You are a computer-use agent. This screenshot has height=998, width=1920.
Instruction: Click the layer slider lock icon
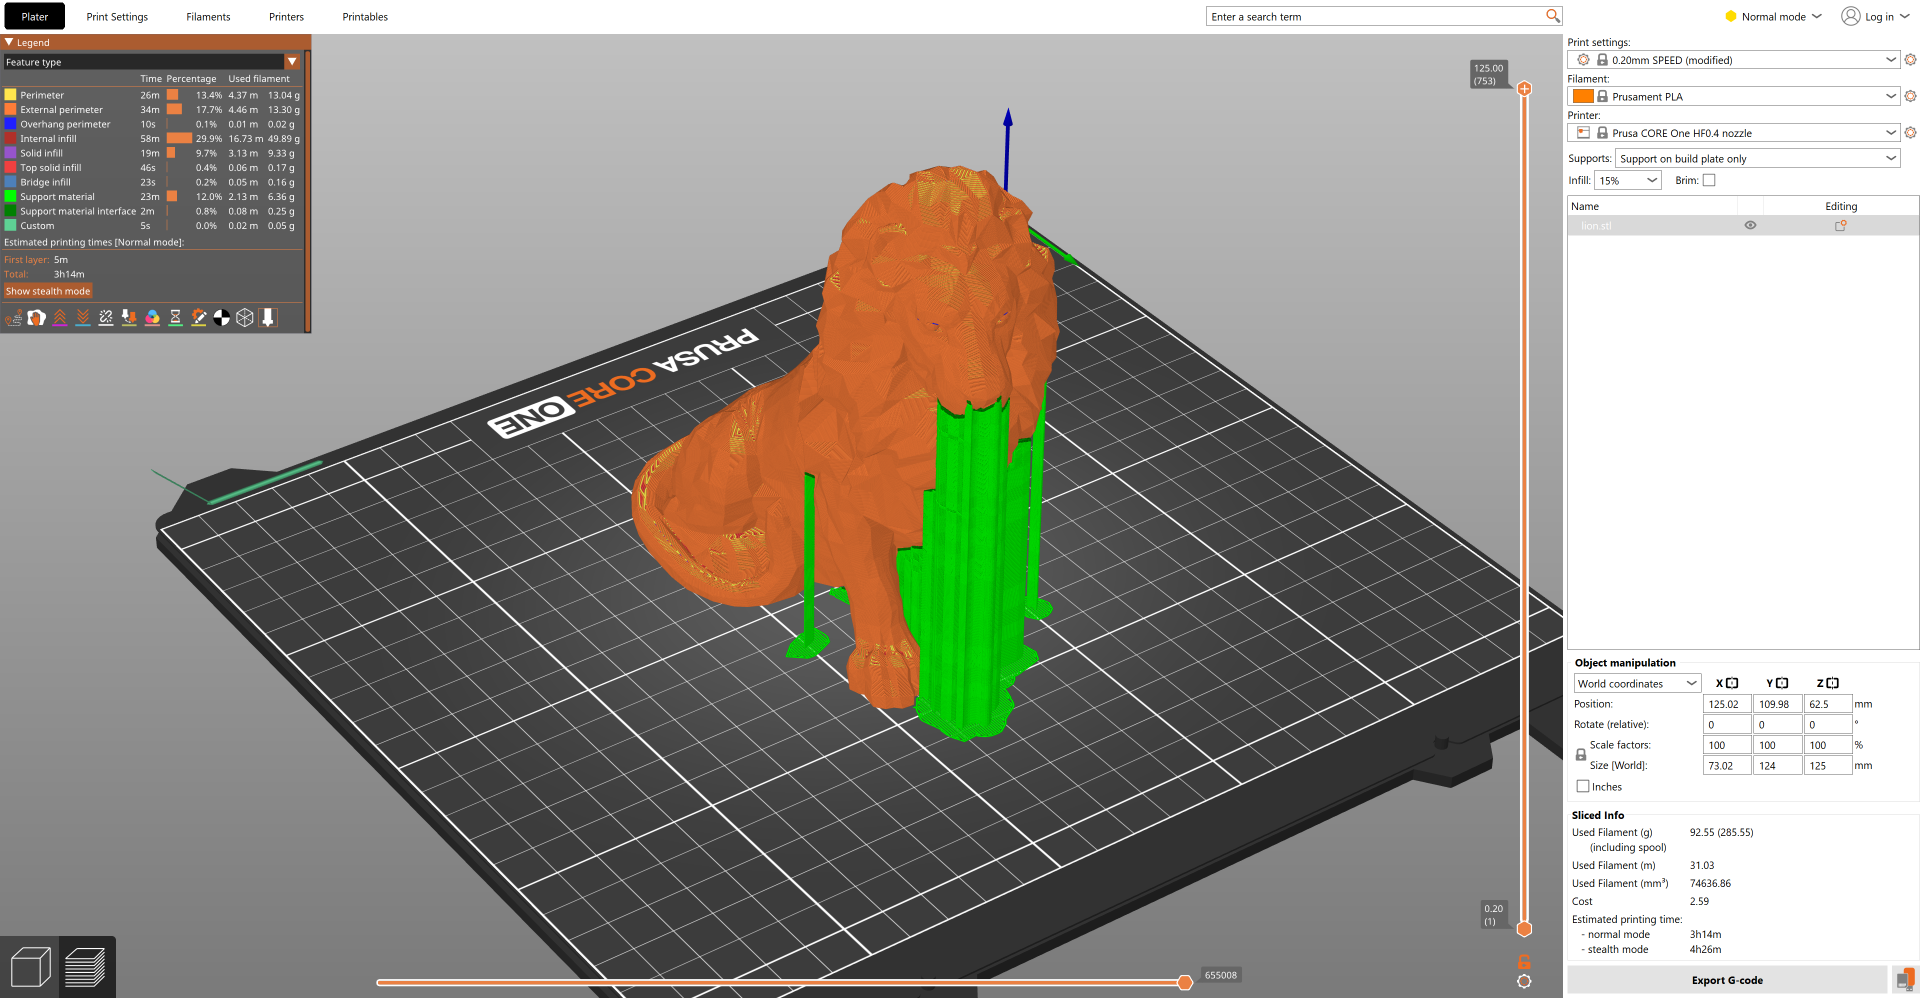[x=1524, y=962]
